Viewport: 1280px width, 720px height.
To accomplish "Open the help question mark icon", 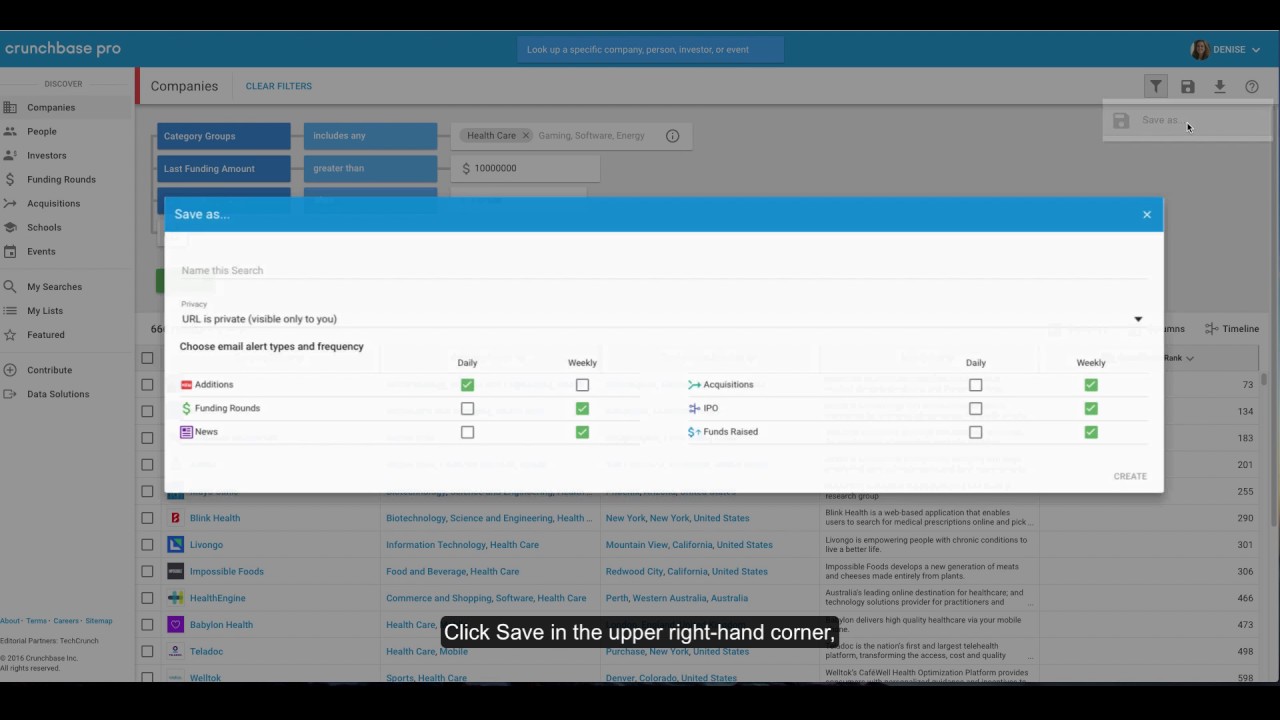I will (1252, 87).
